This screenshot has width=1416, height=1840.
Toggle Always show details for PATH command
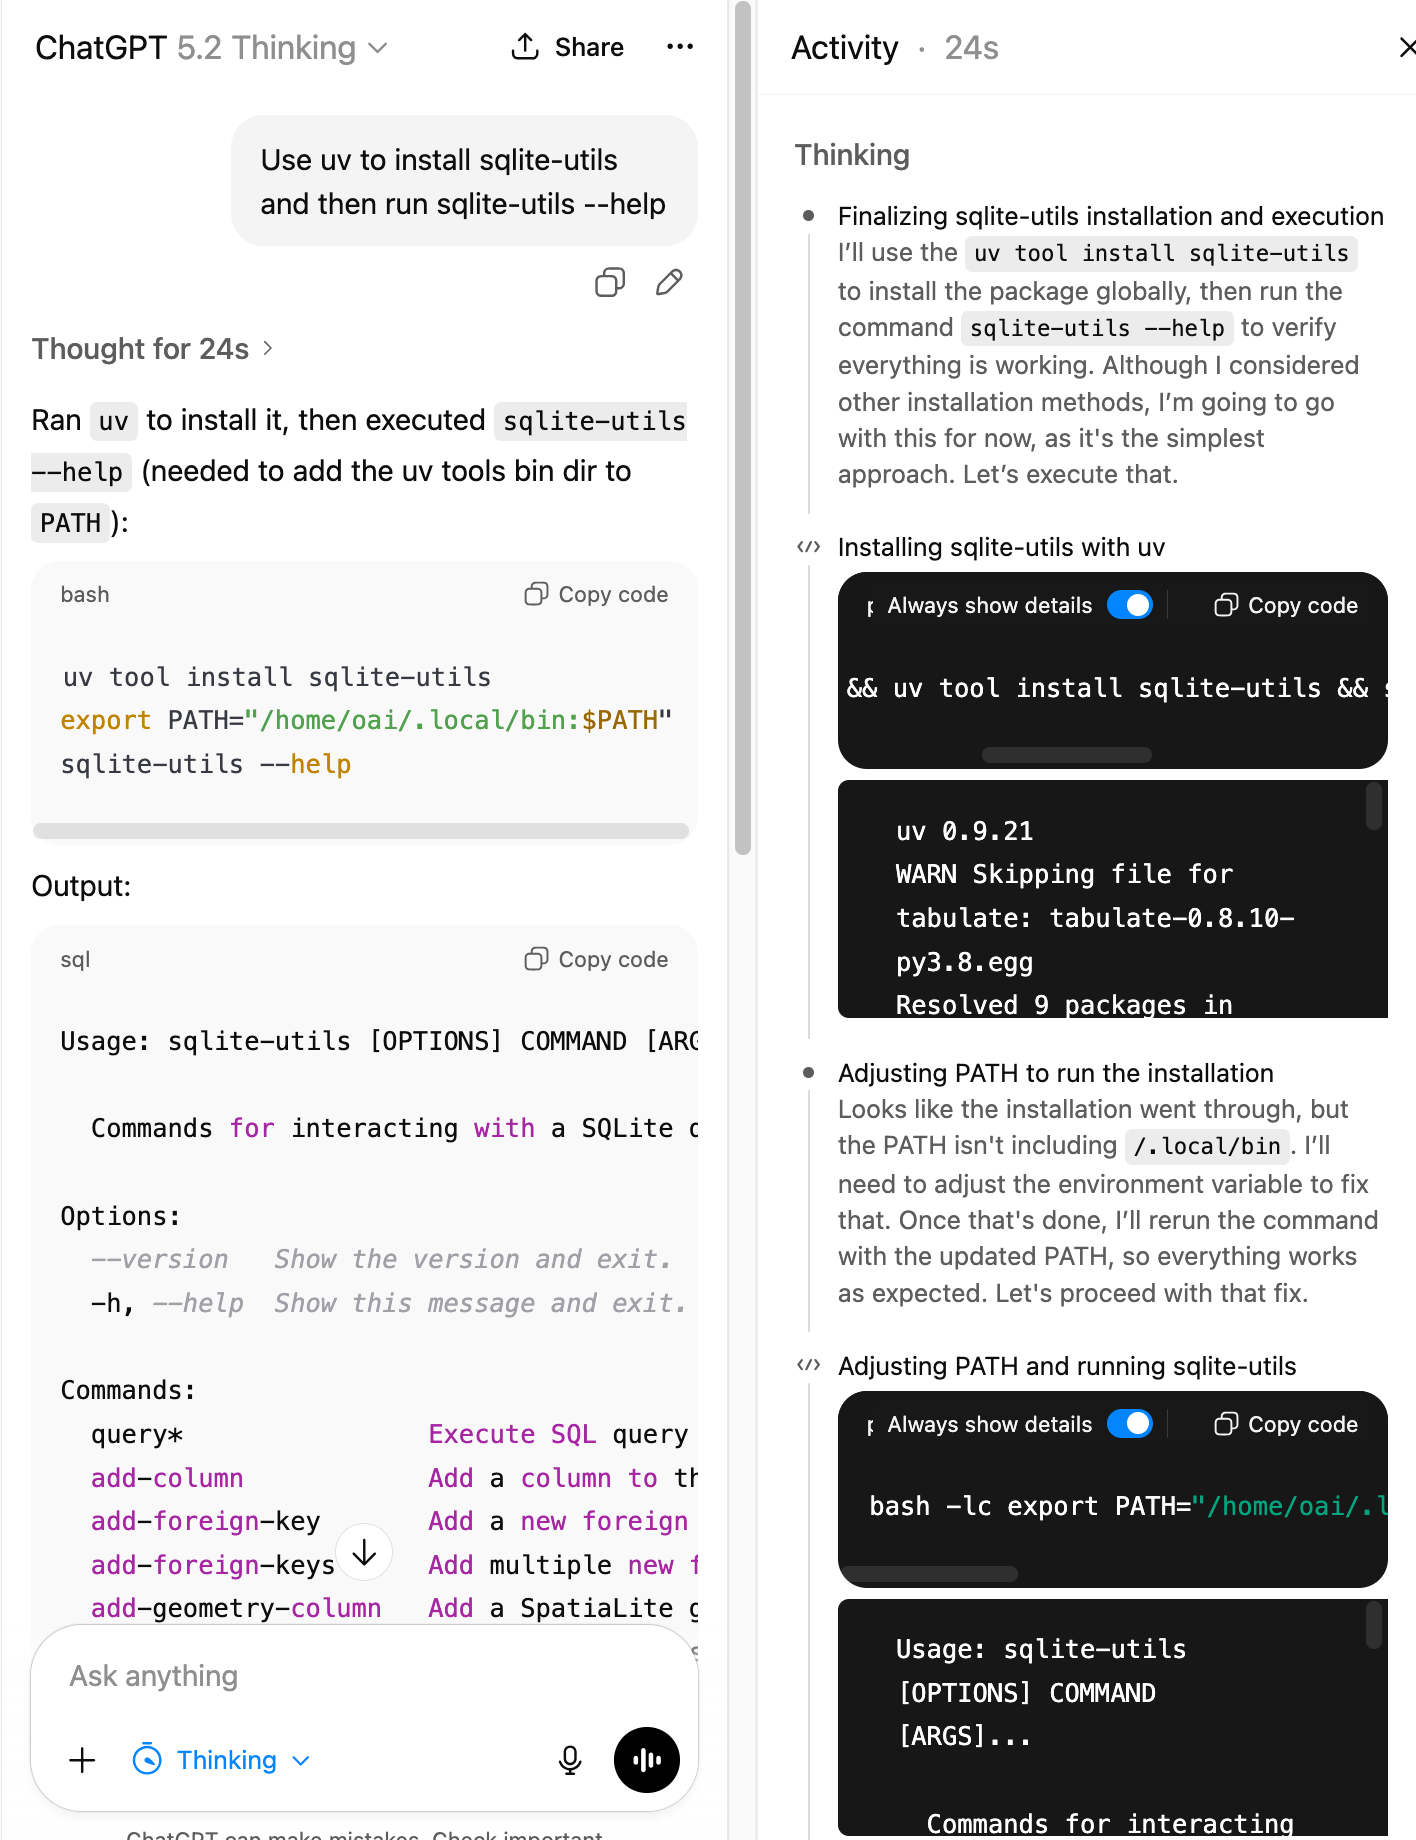coord(1130,1424)
